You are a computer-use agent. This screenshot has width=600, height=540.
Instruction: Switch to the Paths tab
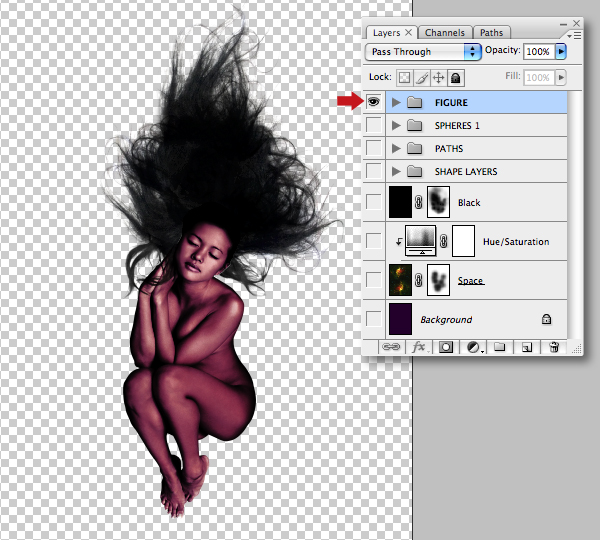491,33
